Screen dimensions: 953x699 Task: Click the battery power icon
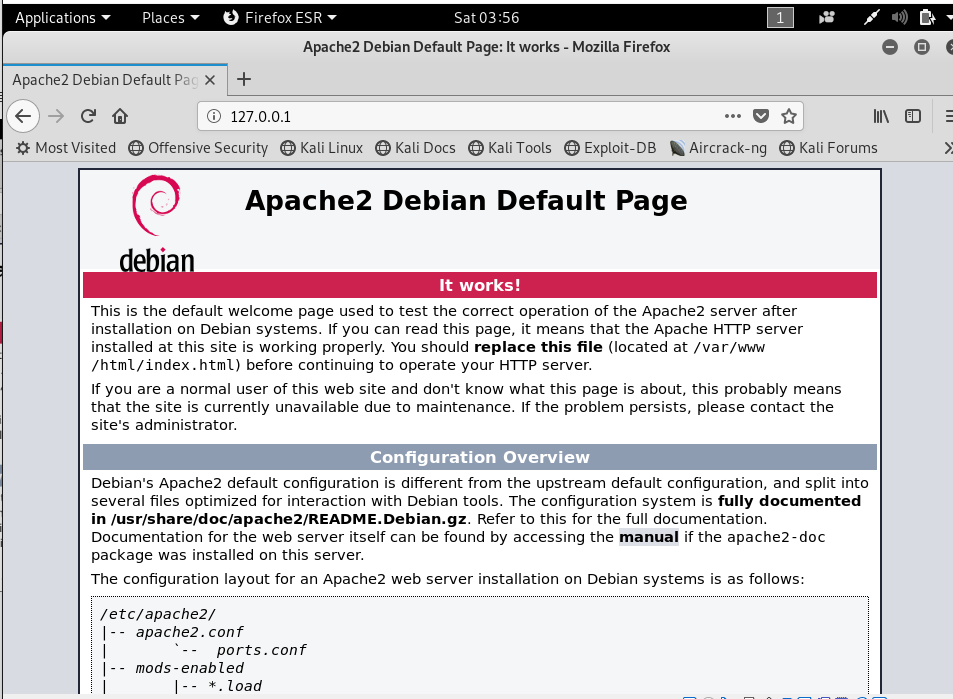click(x=927, y=18)
